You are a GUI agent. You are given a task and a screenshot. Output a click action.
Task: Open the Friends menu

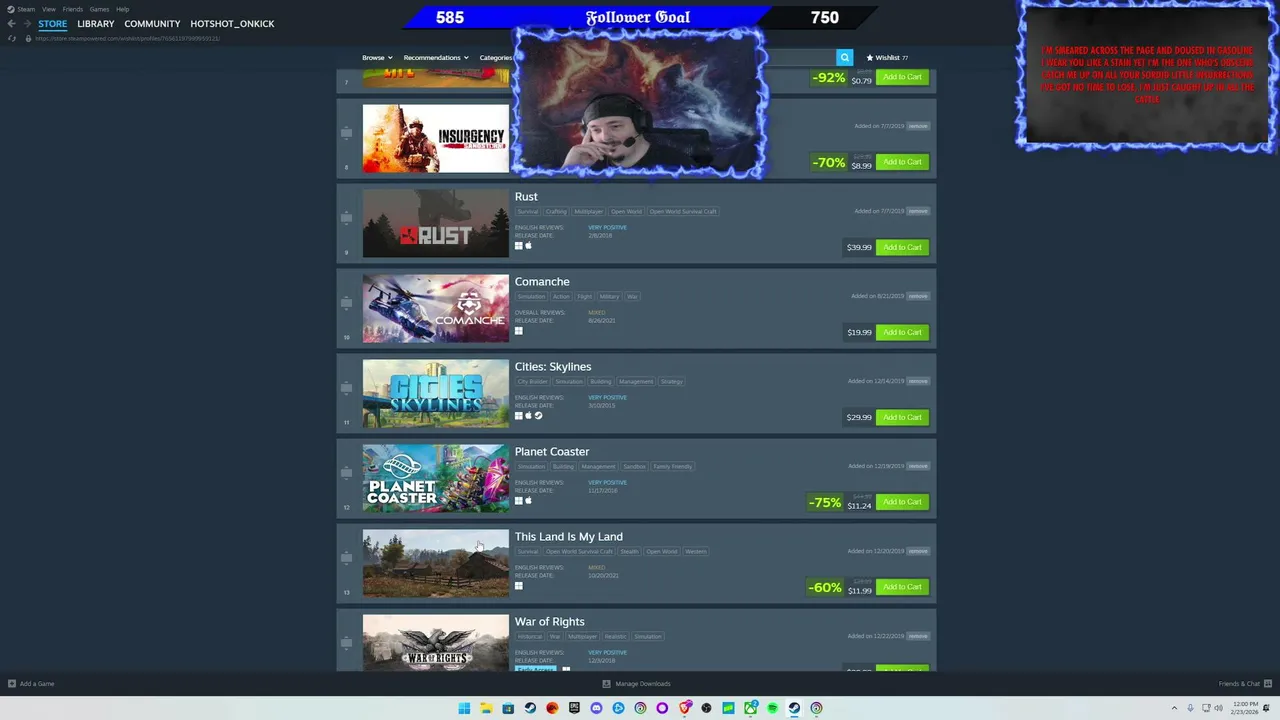coord(73,9)
